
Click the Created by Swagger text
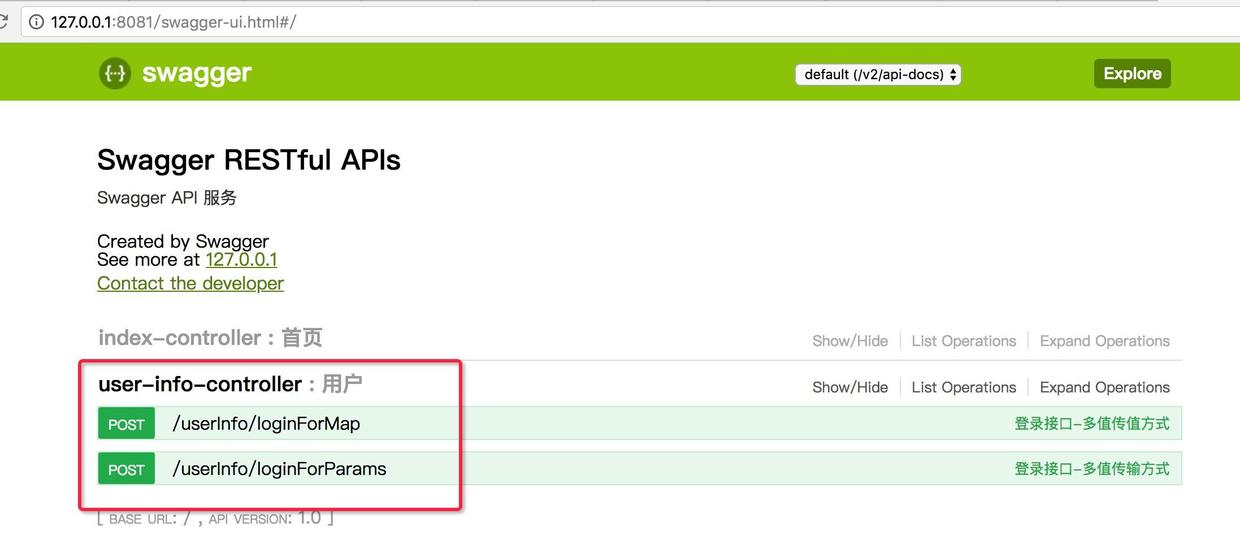pos(183,241)
